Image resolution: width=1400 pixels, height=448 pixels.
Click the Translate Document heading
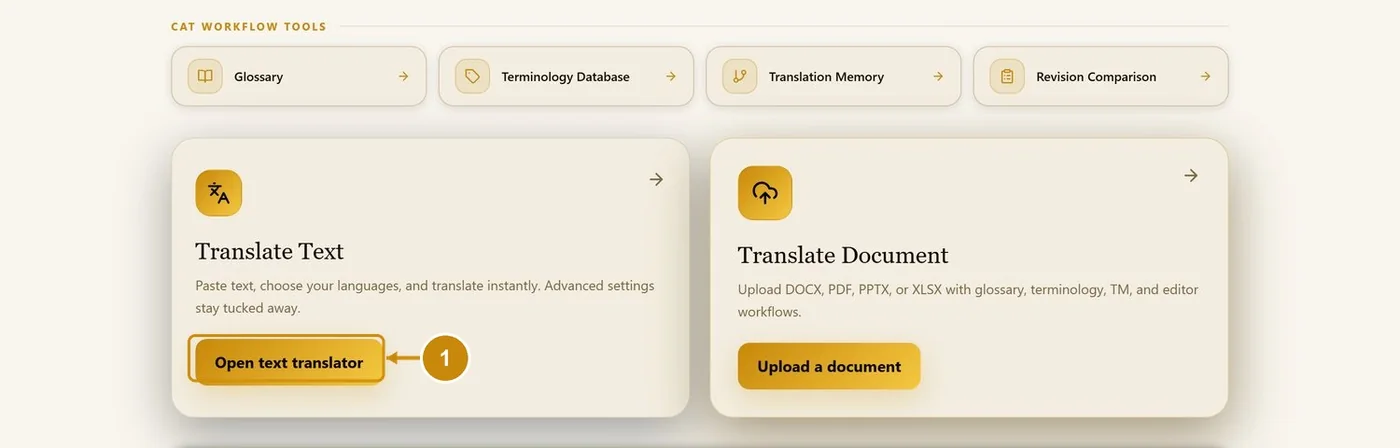(x=843, y=255)
